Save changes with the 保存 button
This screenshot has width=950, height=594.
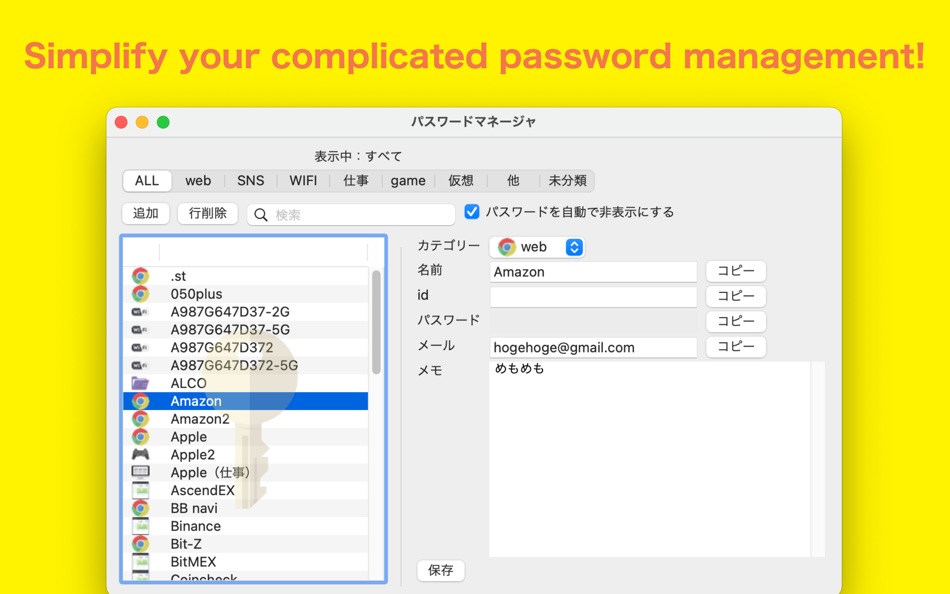(x=440, y=570)
